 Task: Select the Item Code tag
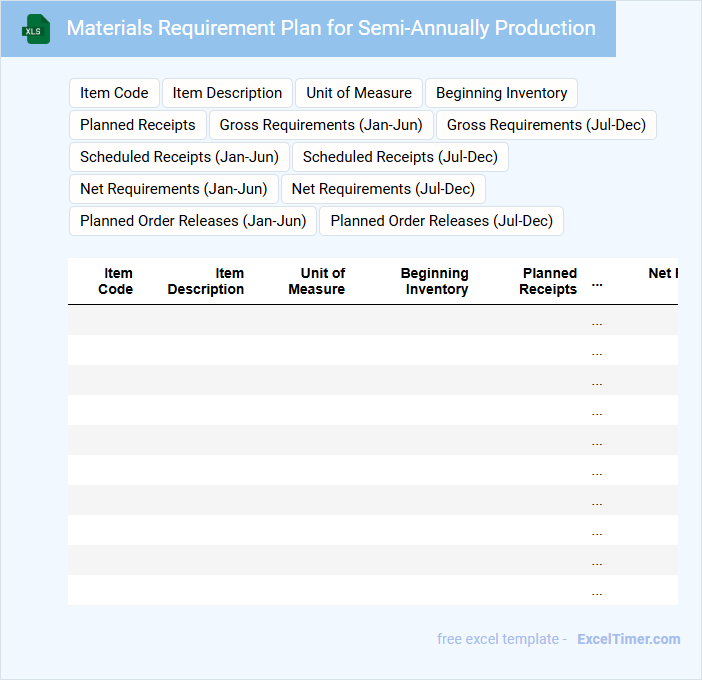click(x=114, y=93)
